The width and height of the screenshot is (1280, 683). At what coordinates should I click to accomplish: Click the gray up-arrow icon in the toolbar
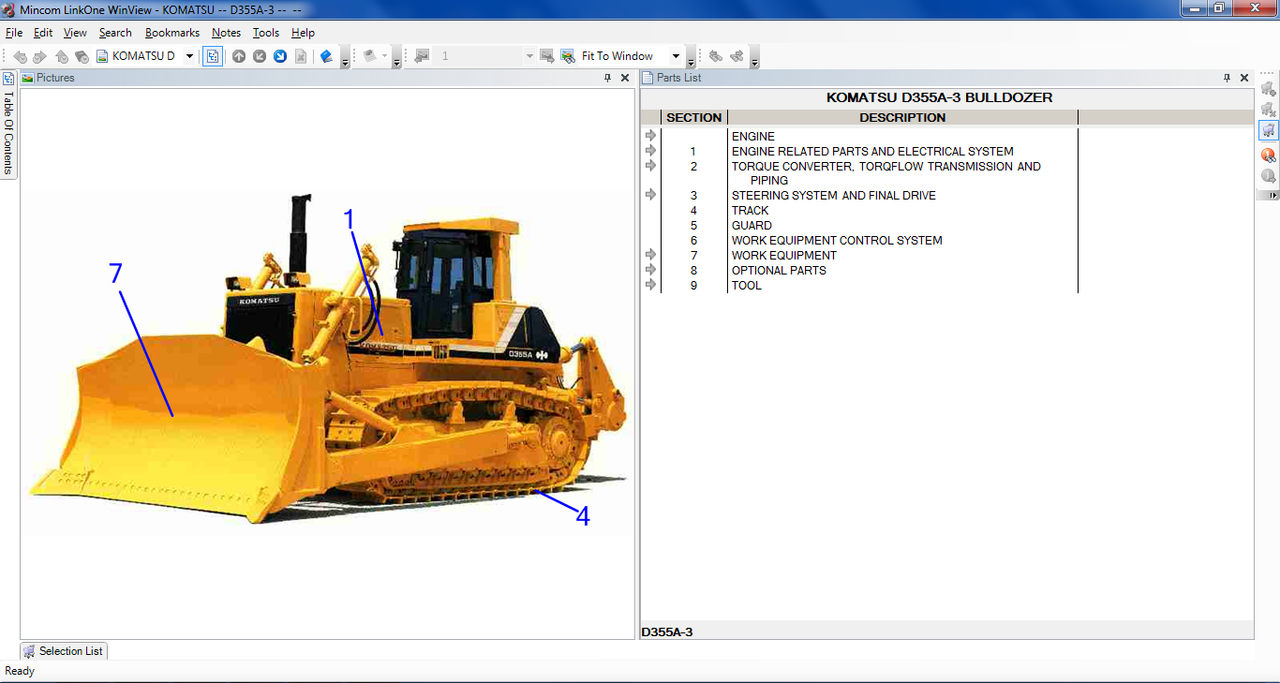pos(239,56)
